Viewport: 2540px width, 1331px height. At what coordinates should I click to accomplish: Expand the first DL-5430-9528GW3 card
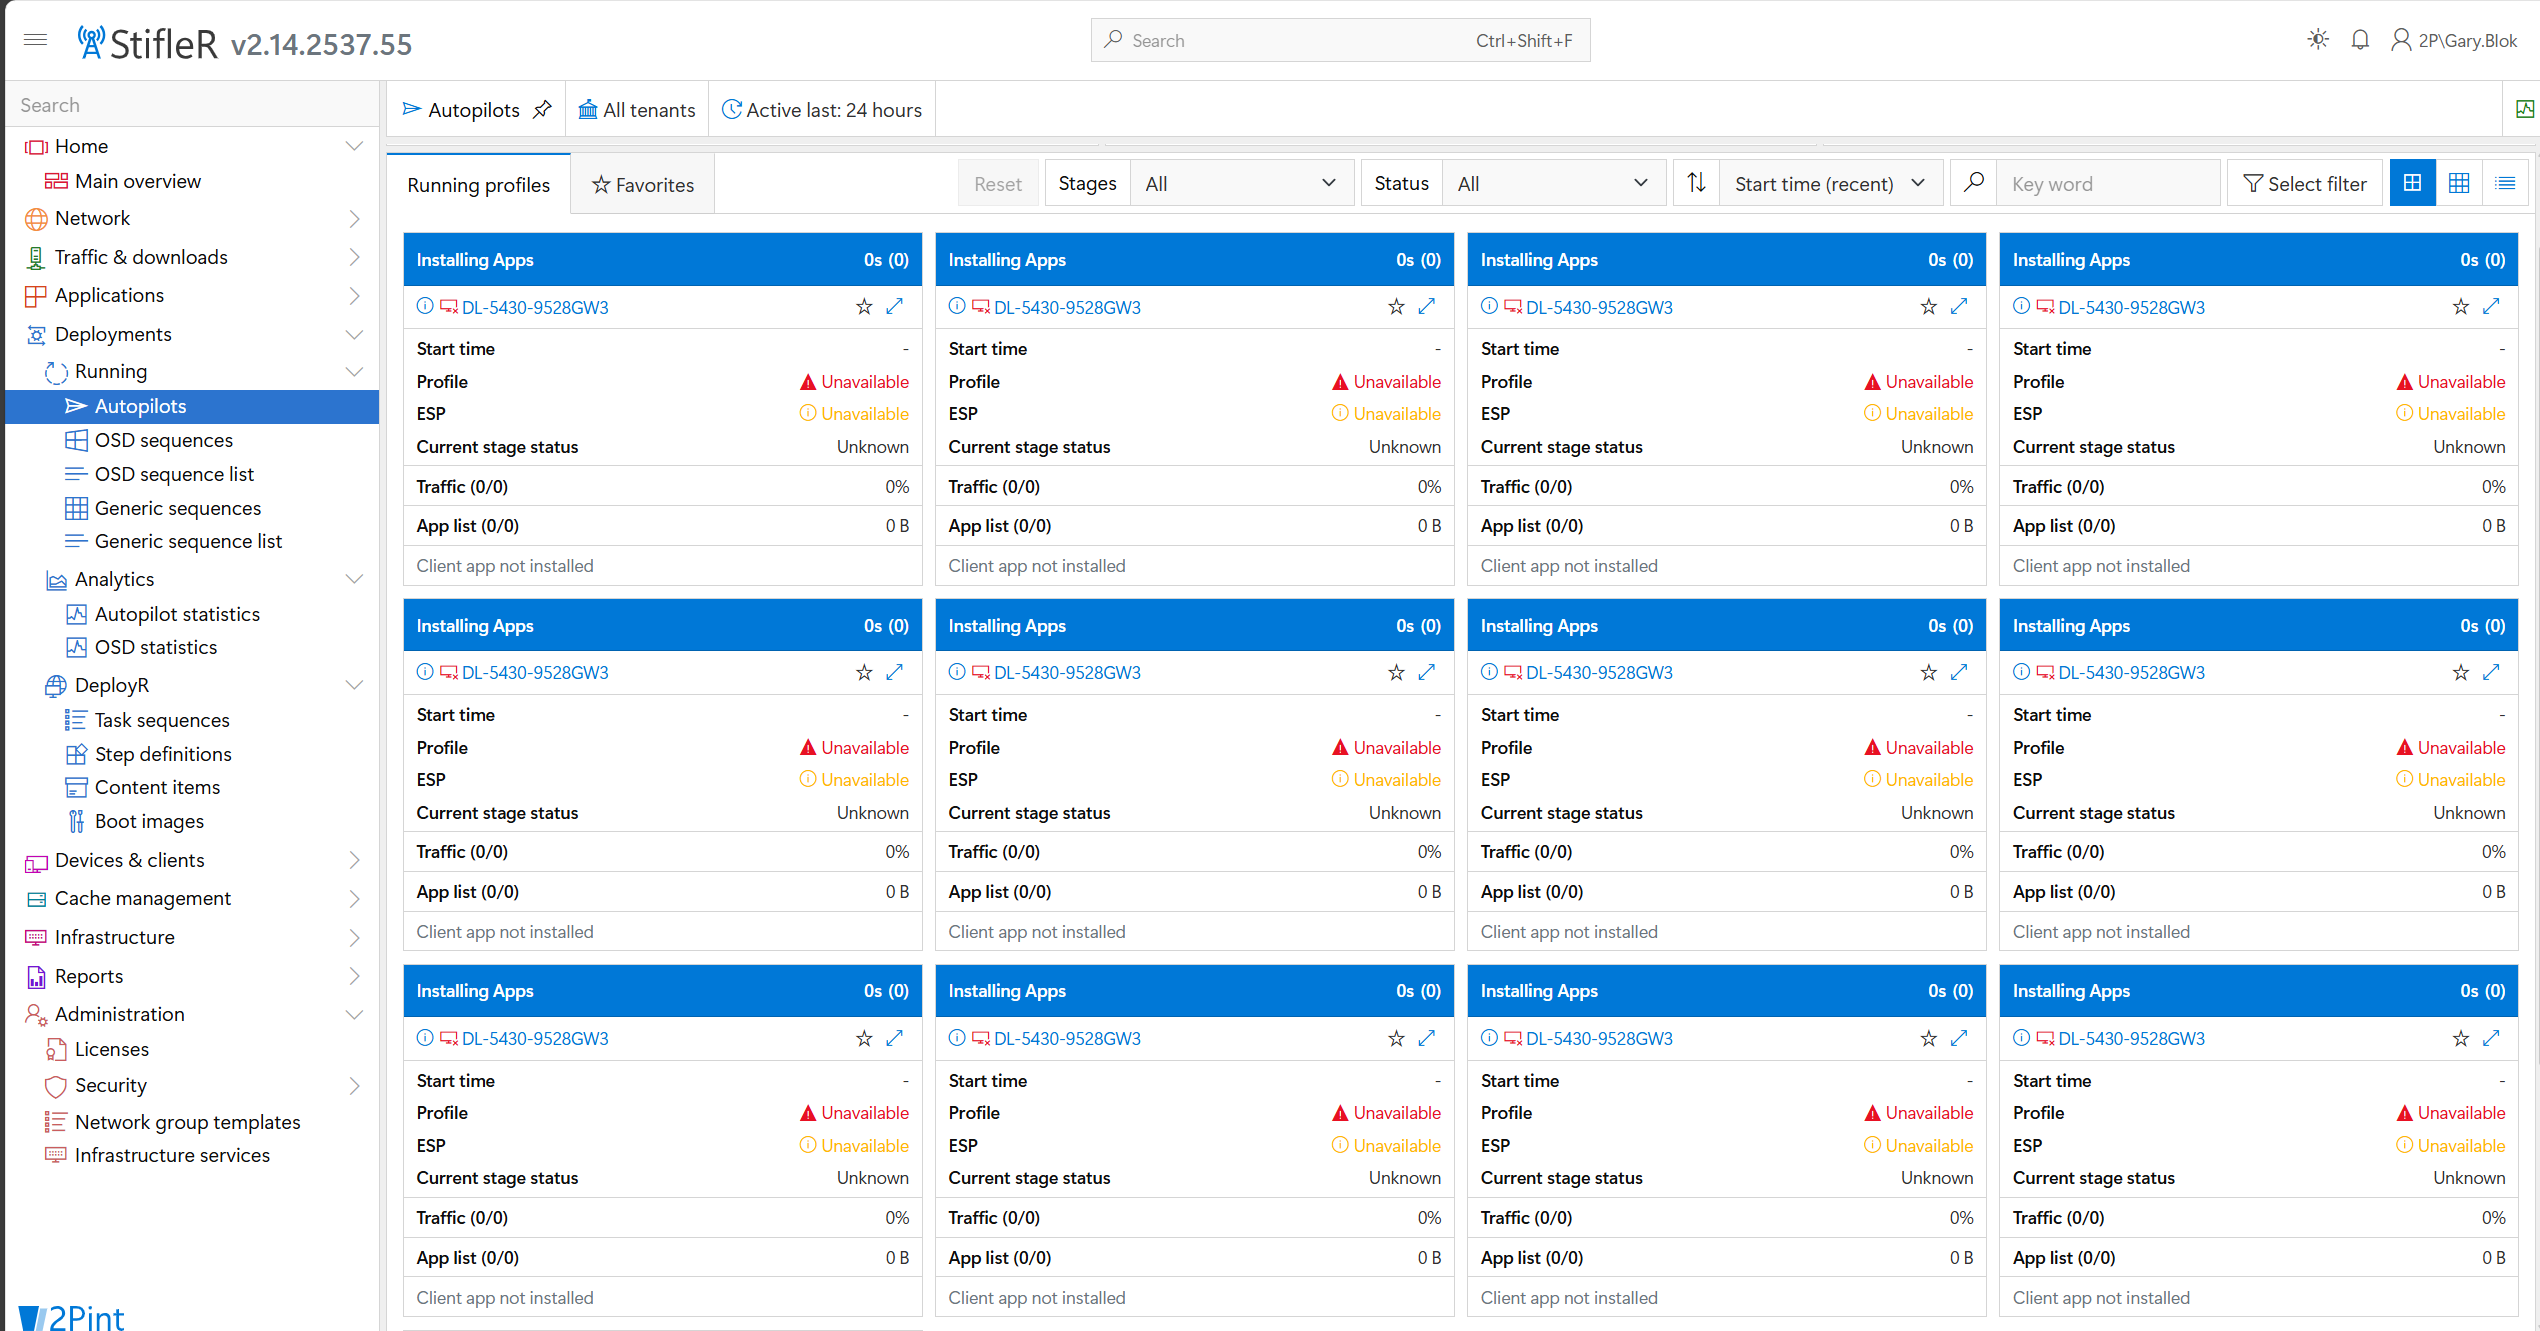point(895,307)
